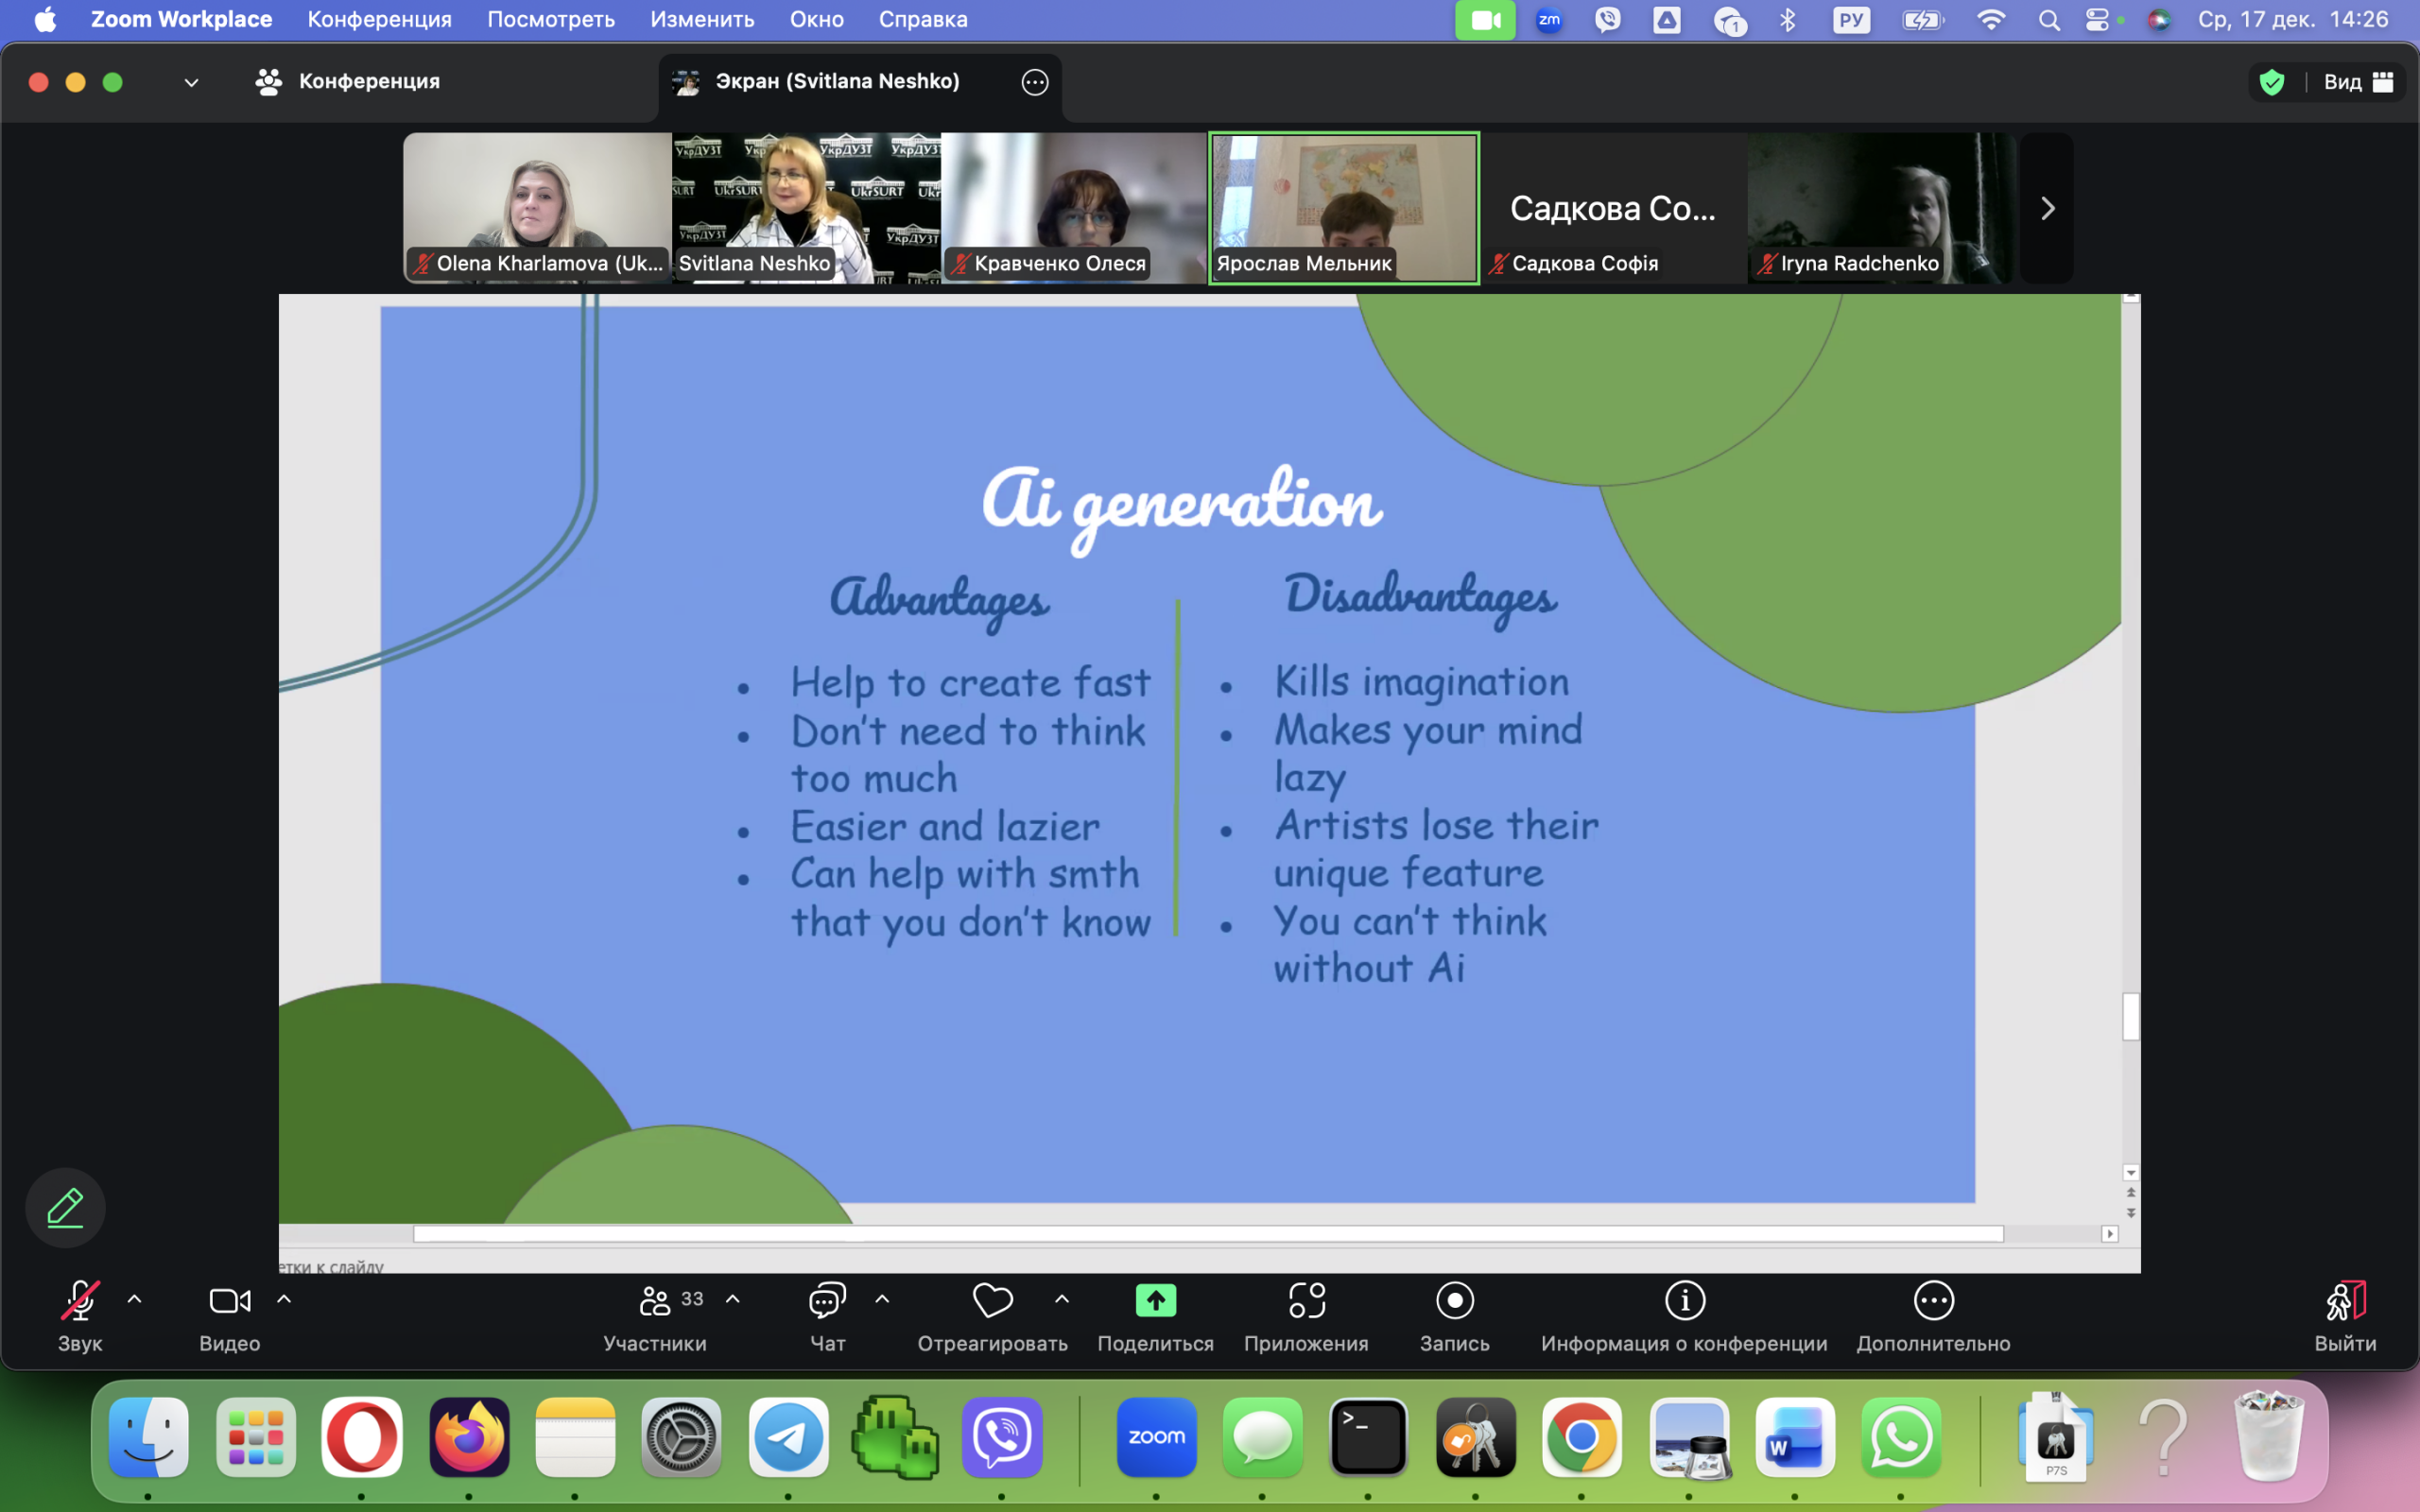The image size is (2420, 1512).
Task: Open the Participants panel icon
Action: [x=655, y=1301]
